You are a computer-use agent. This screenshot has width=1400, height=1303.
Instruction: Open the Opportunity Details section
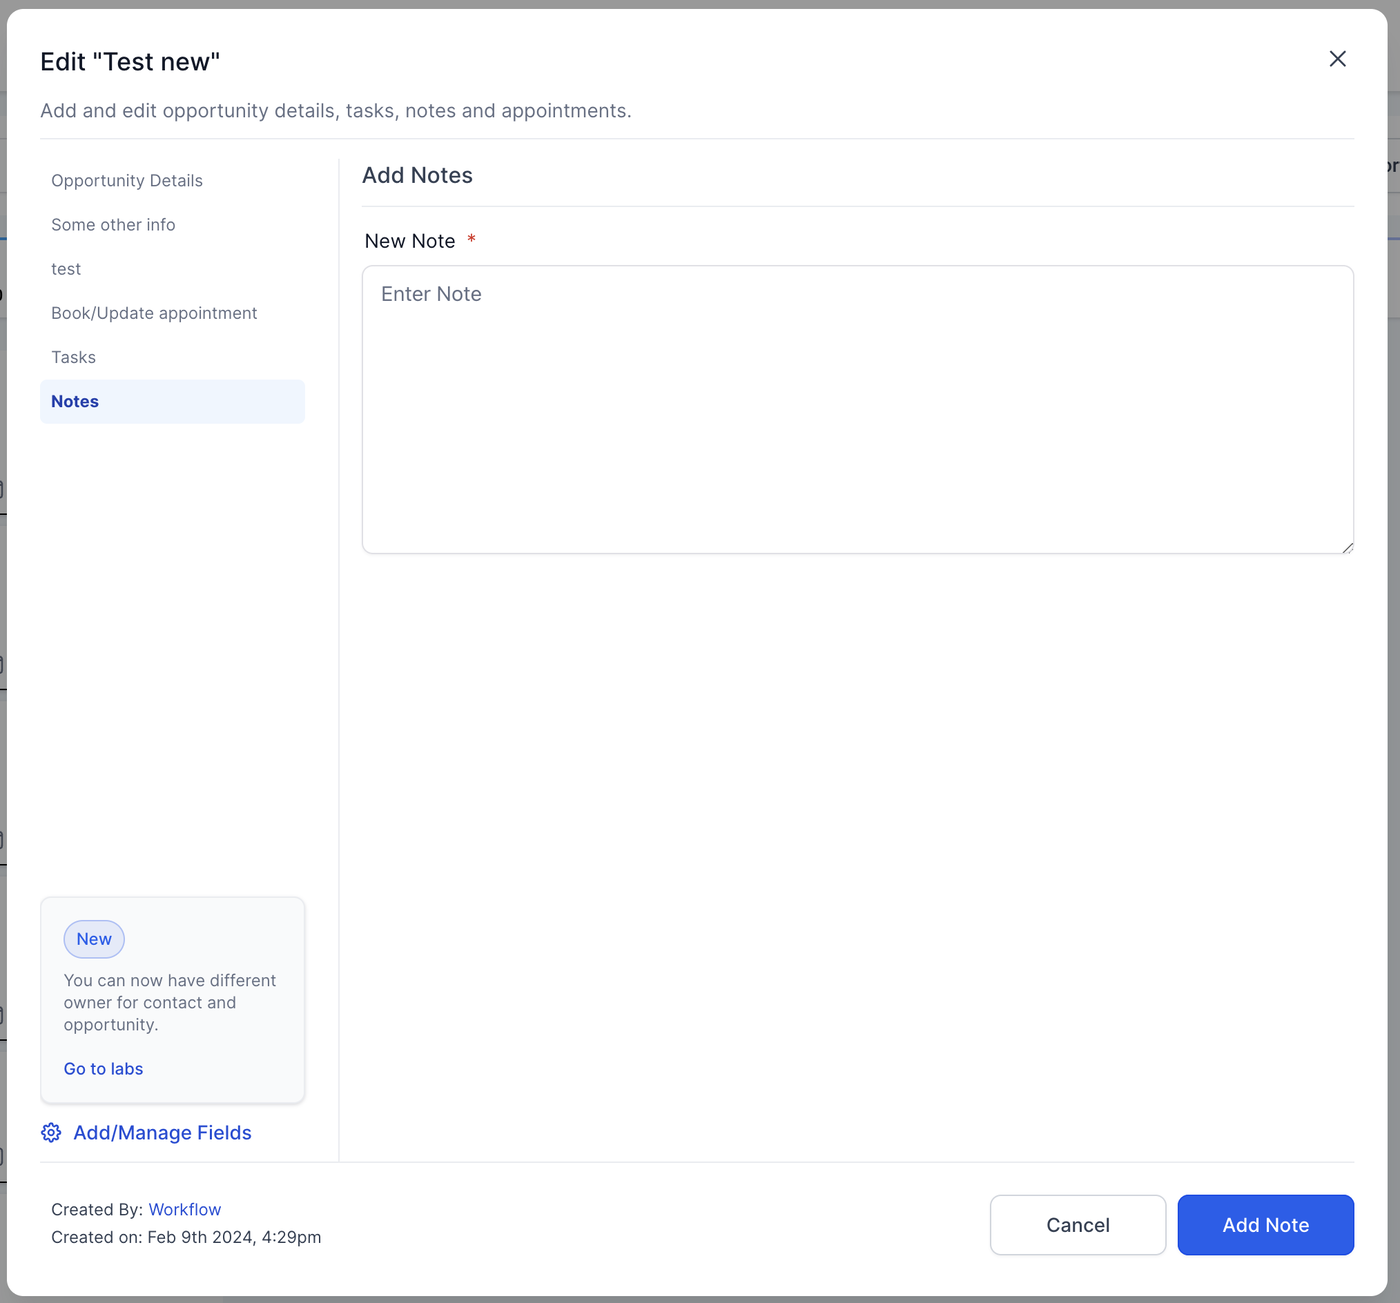click(x=127, y=181)
